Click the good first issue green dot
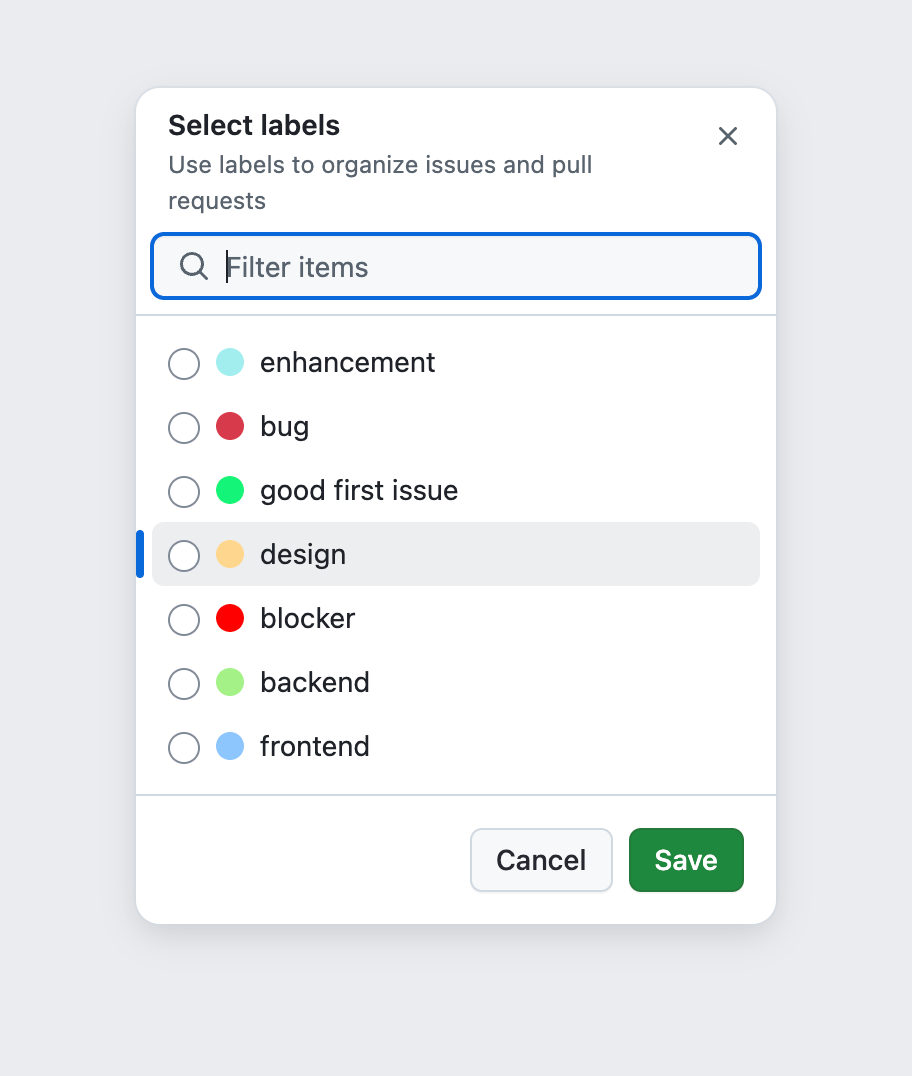The image size is (912, 1076). click(x=230, y=490)
